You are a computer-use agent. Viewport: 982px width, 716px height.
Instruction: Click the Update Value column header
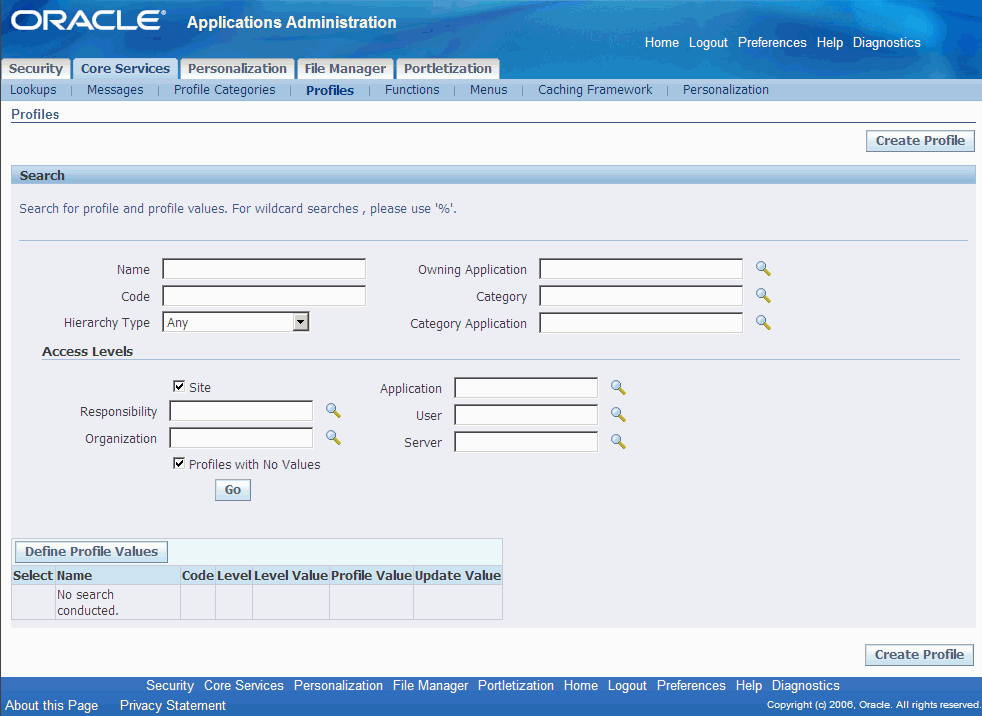pyautogui.click(x=458, y=575)
